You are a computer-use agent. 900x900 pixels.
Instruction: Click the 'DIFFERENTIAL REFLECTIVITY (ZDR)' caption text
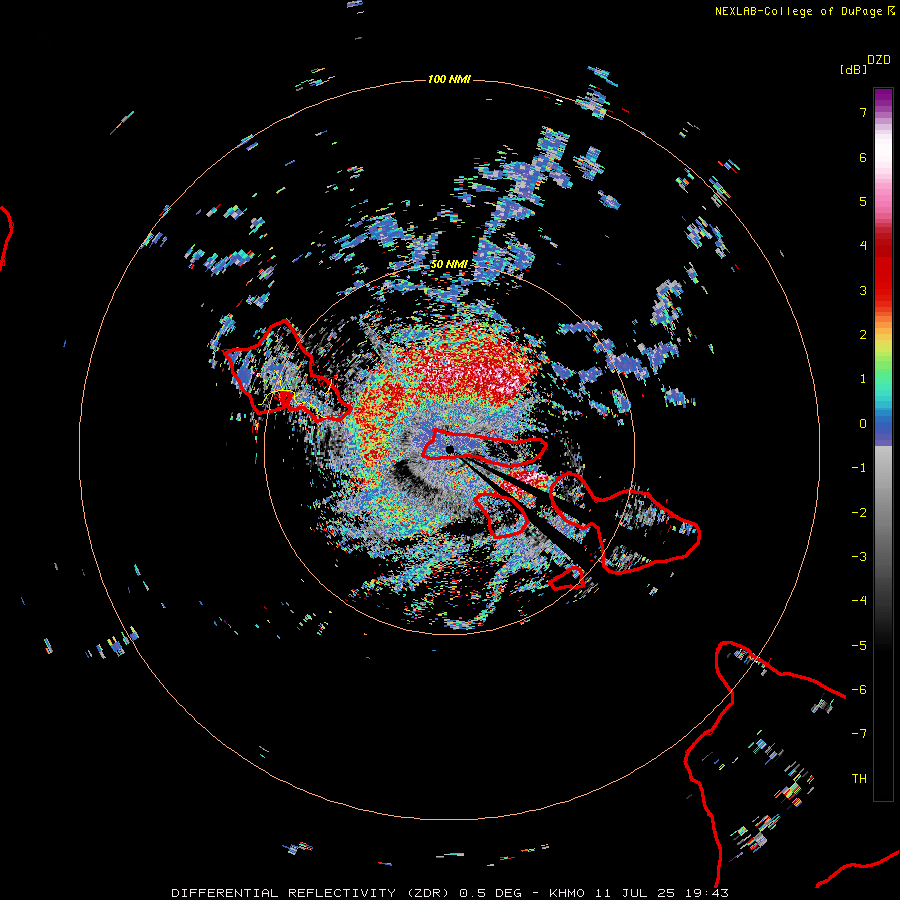point(313,893)
